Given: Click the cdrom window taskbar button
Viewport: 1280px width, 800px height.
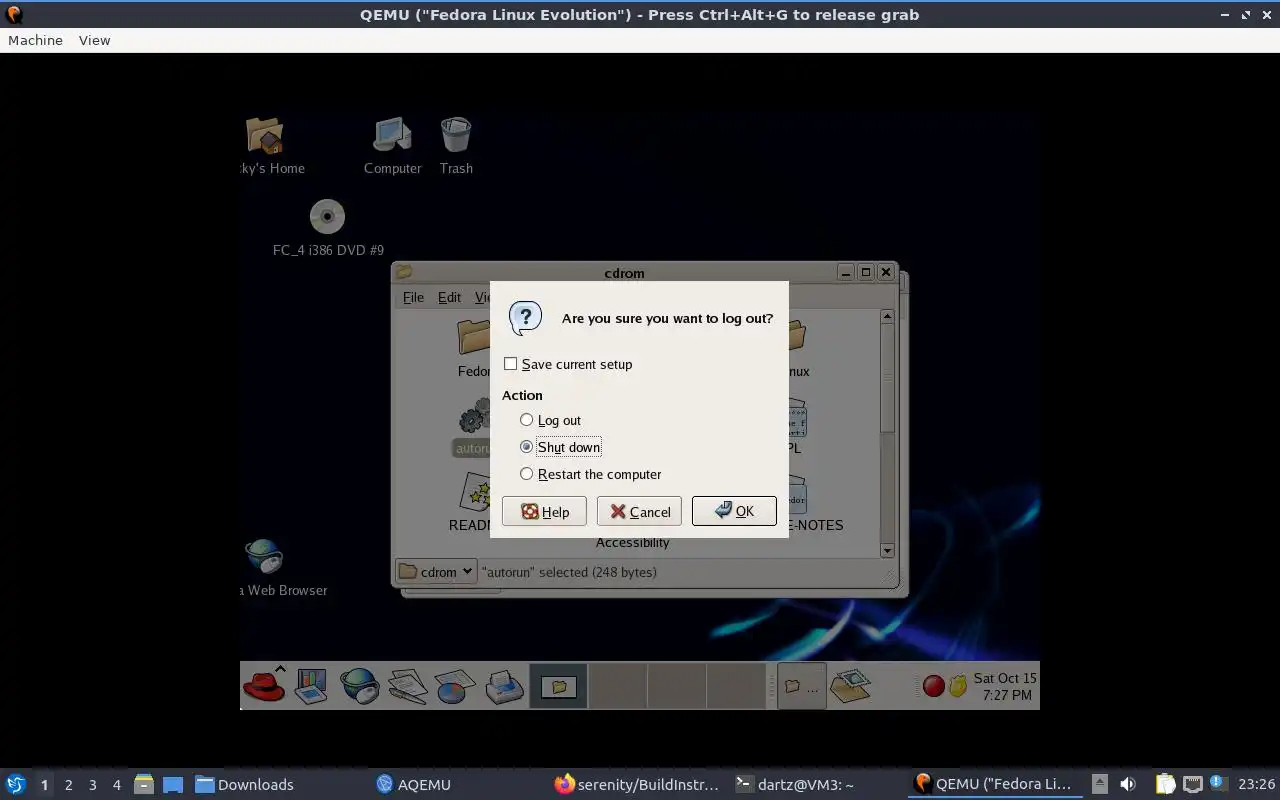Looking at the screenshot, I should (802, 686).
